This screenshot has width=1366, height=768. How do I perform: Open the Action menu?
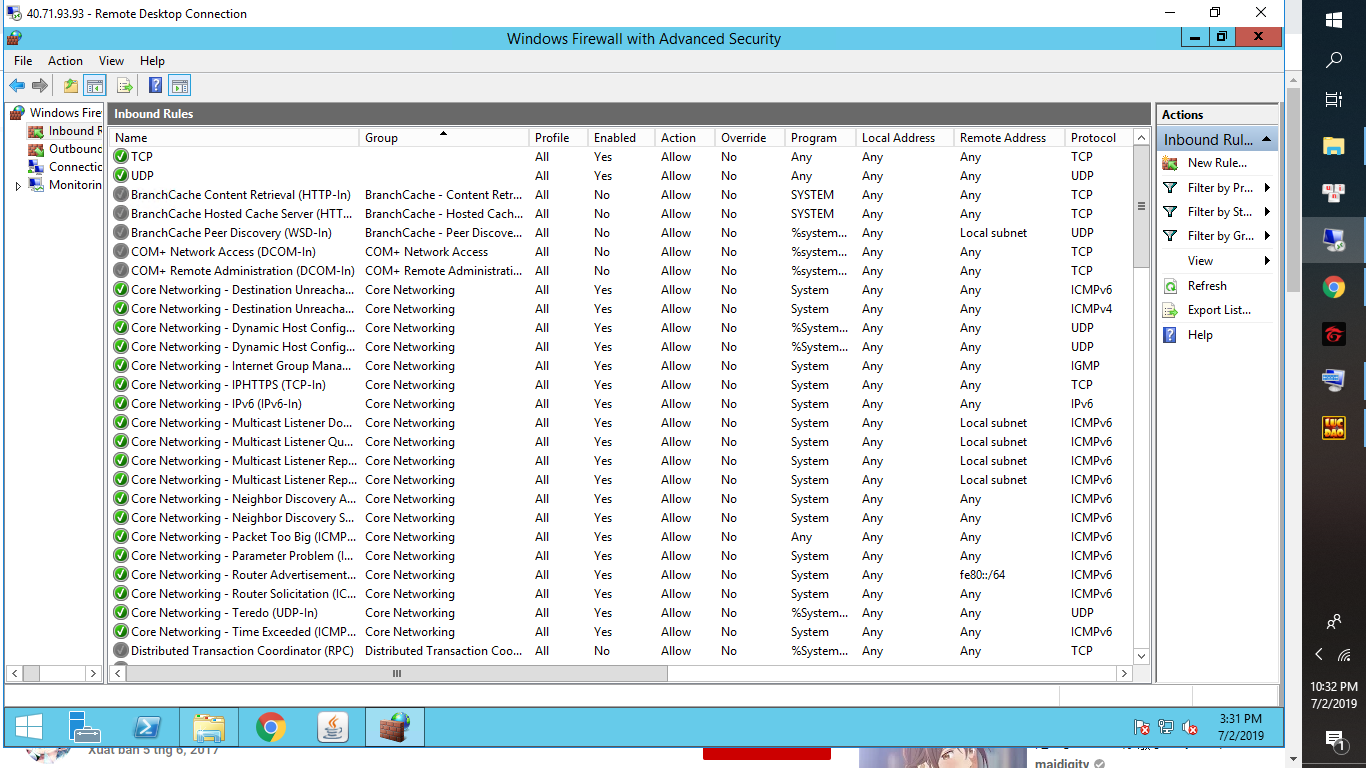tap(65, 61)
